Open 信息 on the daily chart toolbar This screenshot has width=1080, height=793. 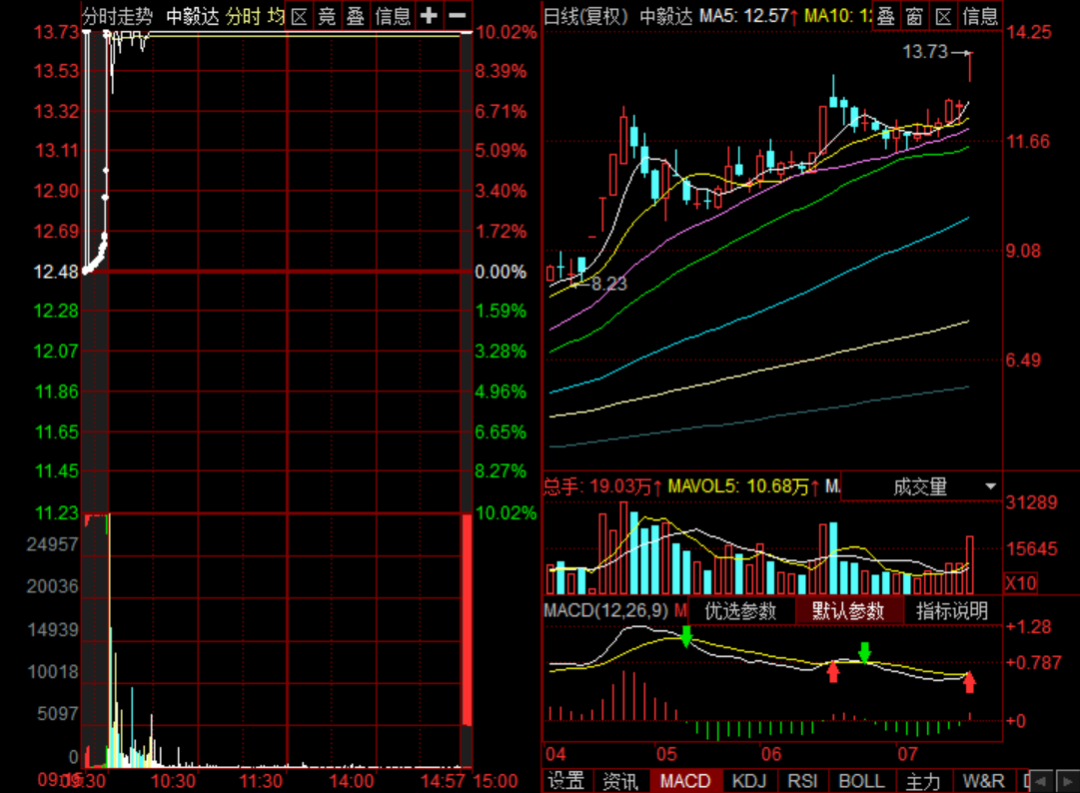click(979, 16)
